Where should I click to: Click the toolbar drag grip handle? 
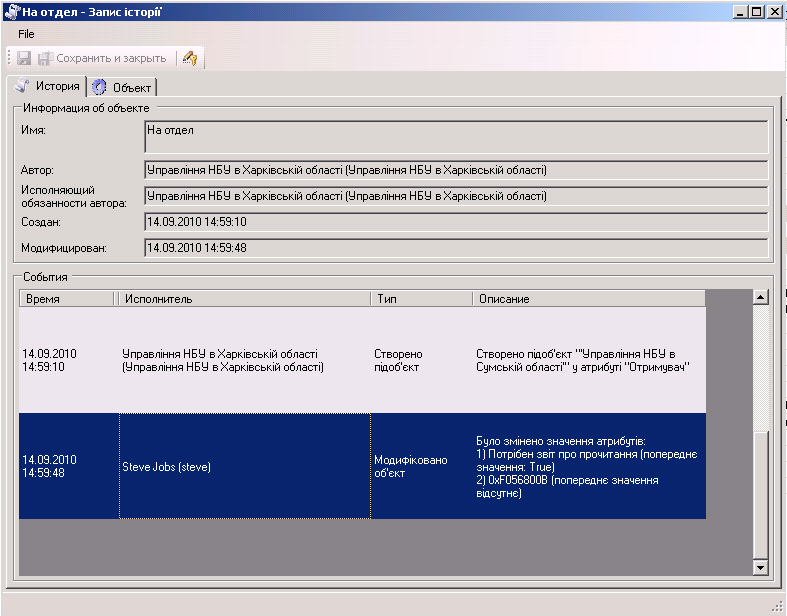pos(10,58)
